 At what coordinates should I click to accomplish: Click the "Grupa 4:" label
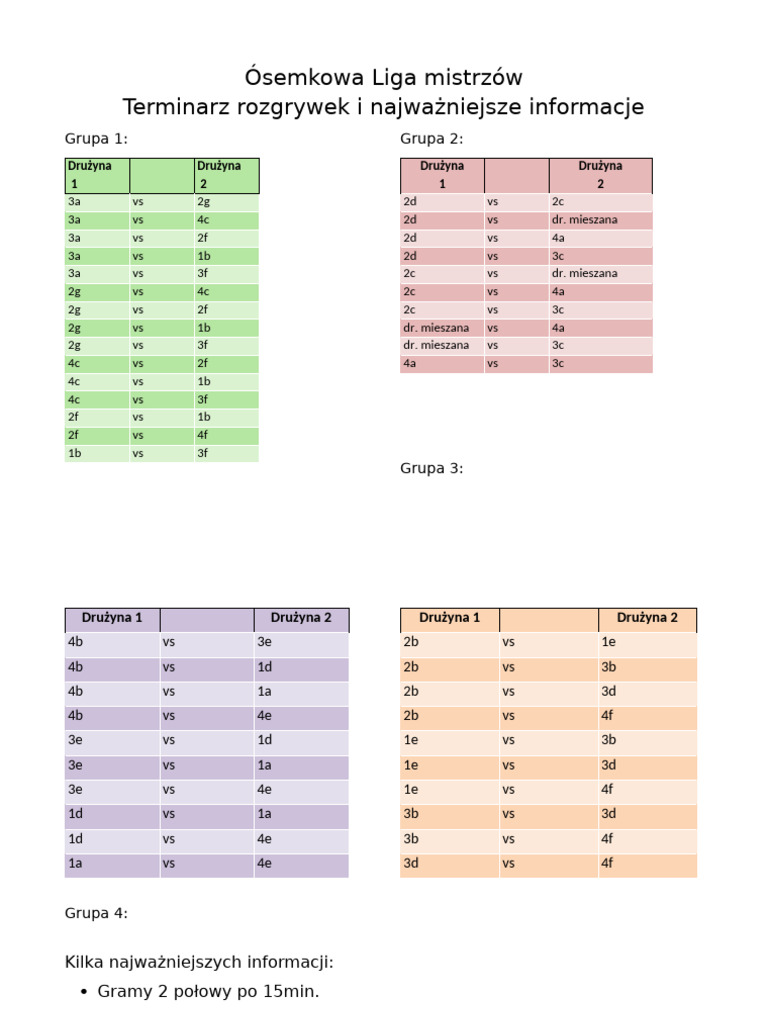(x=96, y=913)
